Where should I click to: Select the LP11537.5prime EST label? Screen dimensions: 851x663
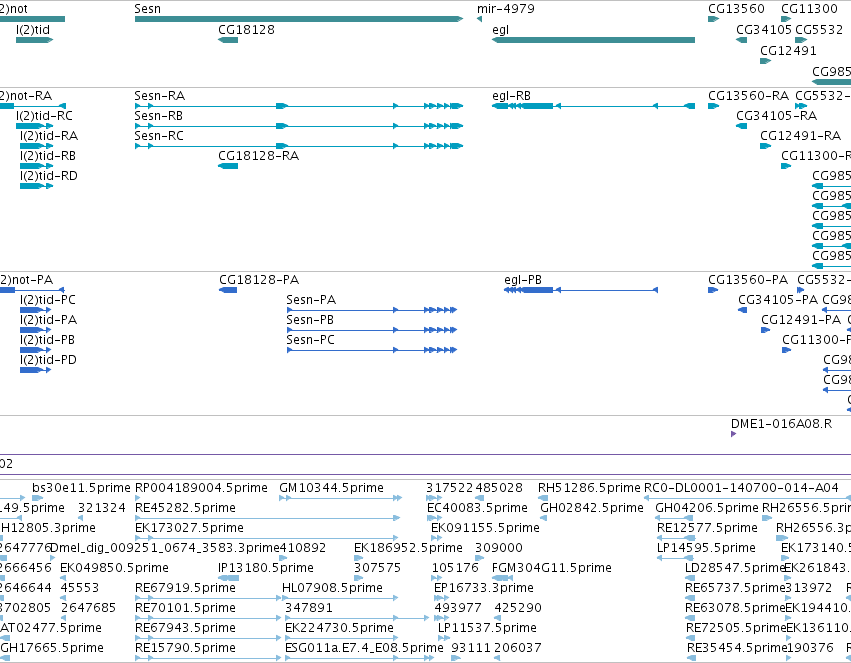(x=487, y=628)
